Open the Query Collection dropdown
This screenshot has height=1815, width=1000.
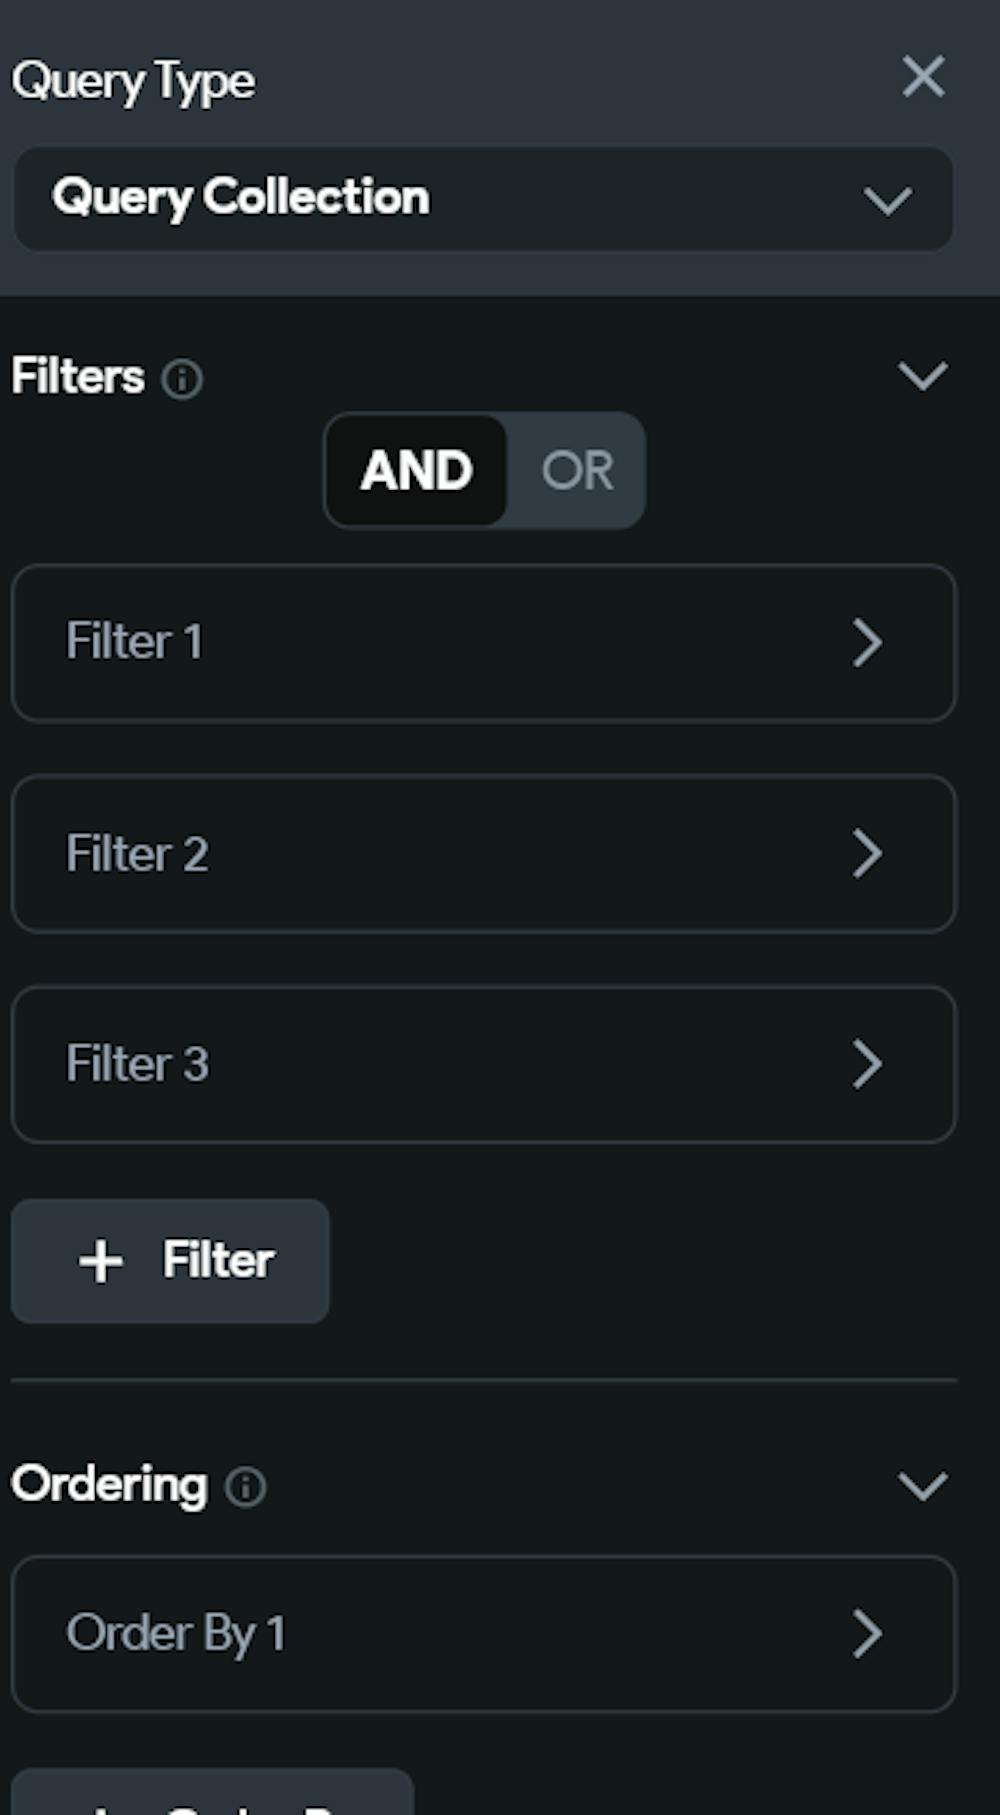point(482,198)
